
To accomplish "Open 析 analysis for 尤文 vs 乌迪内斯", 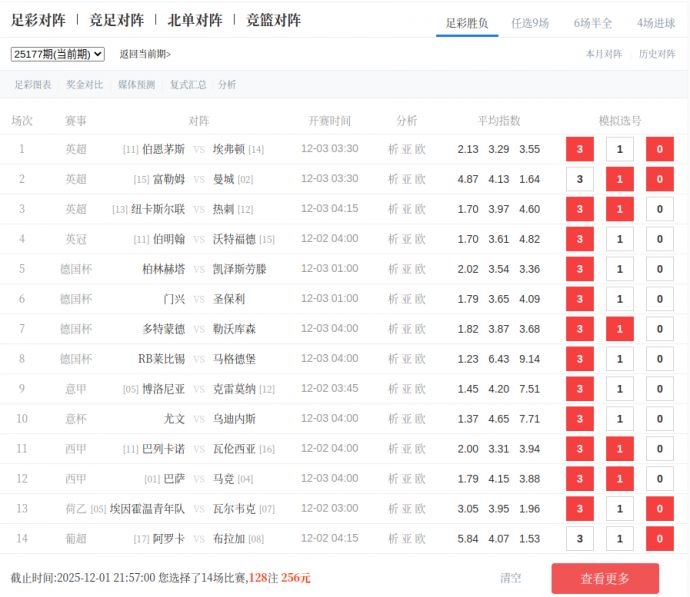I will (x=393, y=419).
